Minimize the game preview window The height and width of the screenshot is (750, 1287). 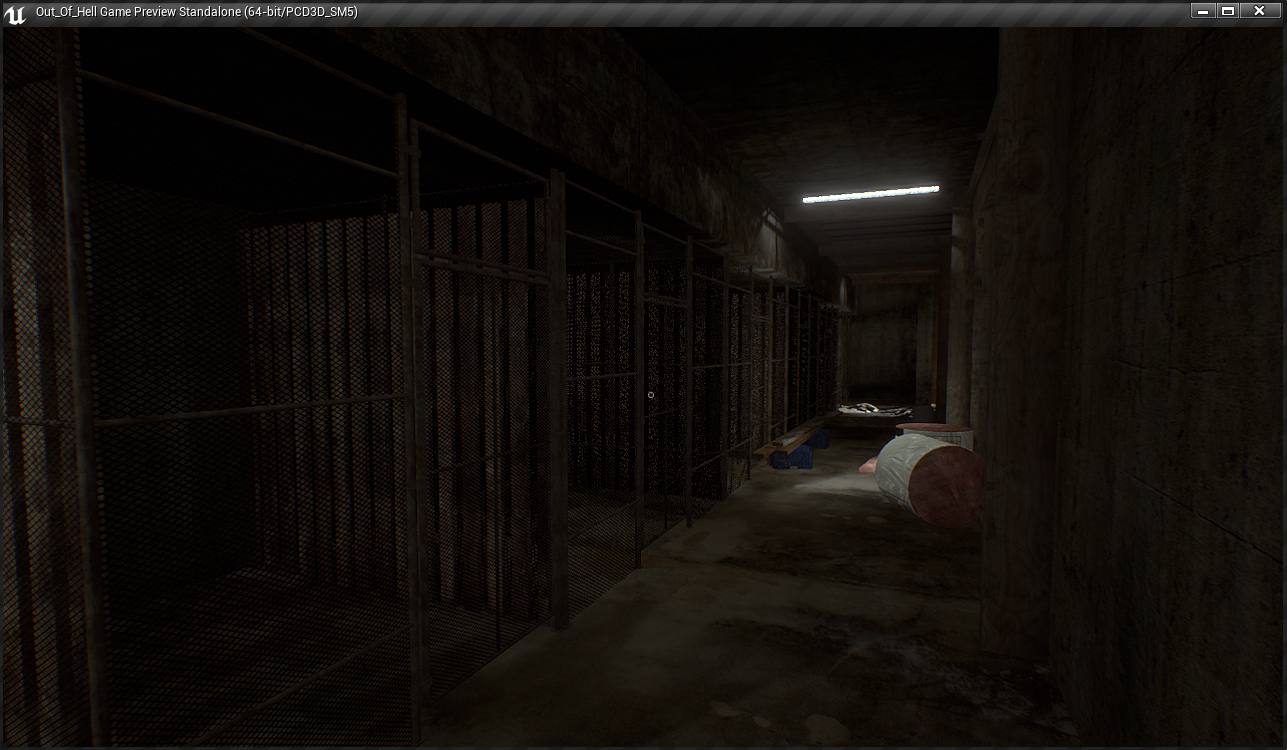pos(1203,11)
